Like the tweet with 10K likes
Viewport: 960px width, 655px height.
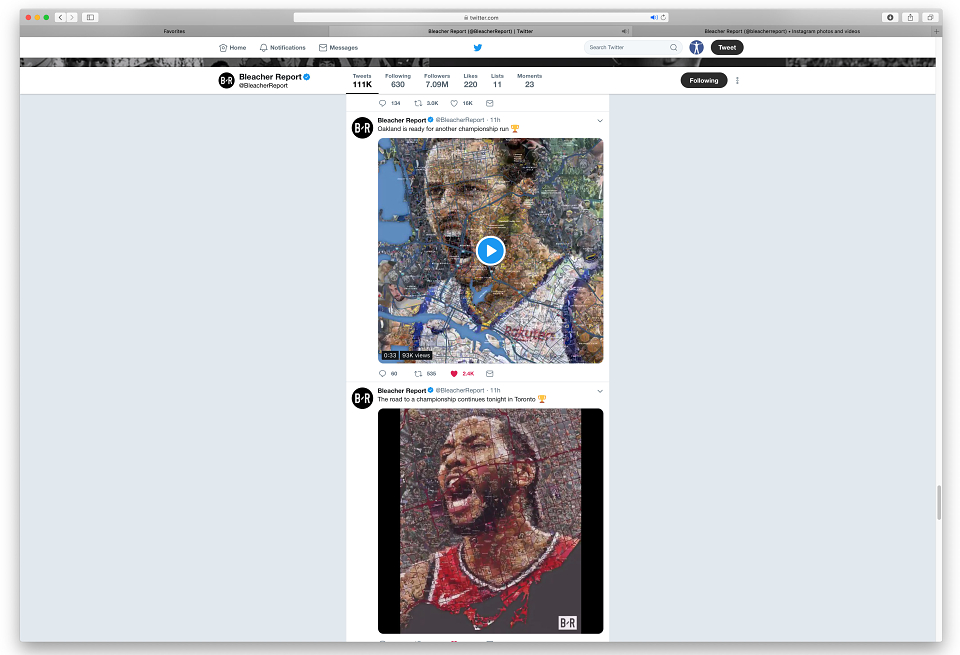454,103
